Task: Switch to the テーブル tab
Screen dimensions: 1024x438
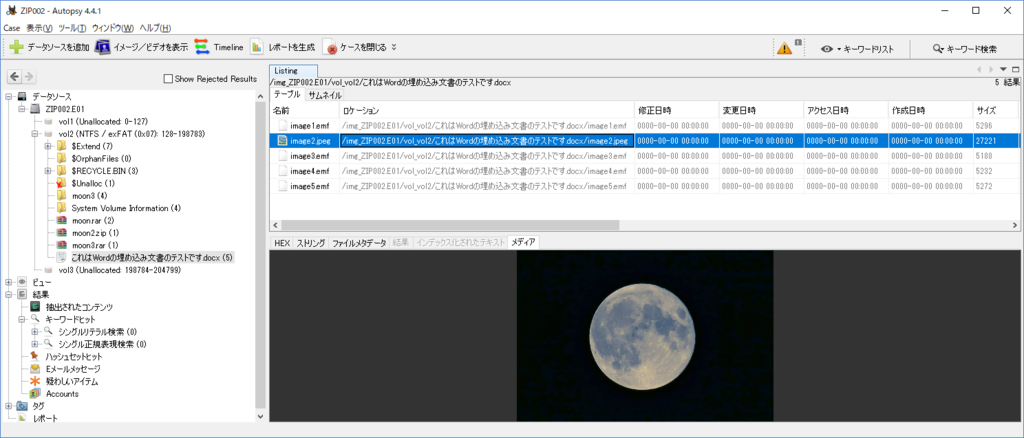Action: tap(287, 95)
